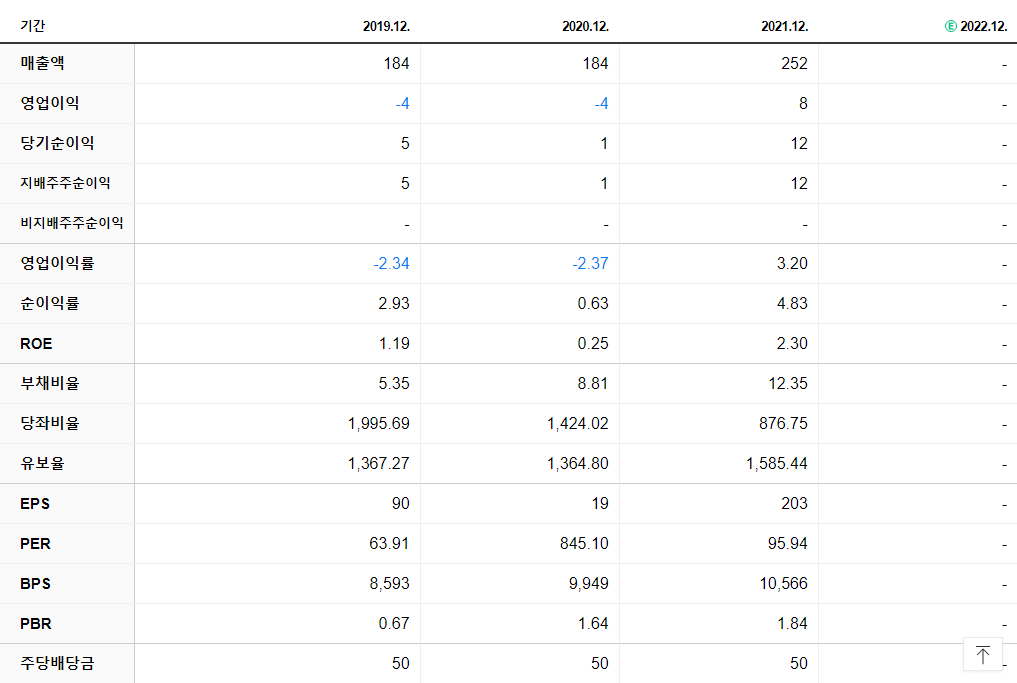
Task: Select the 2021.12. column header
Action: (784, 27)
